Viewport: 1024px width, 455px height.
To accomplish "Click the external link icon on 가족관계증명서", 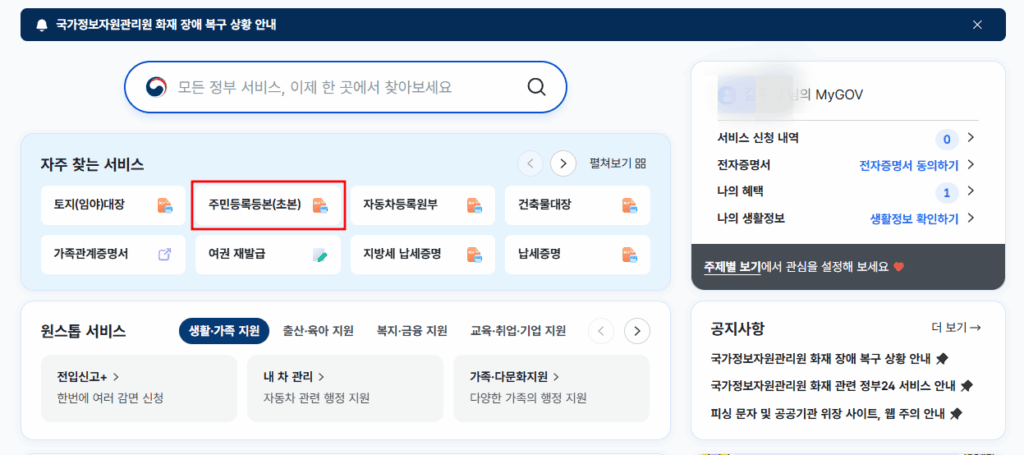I will (x=165, y=255).
